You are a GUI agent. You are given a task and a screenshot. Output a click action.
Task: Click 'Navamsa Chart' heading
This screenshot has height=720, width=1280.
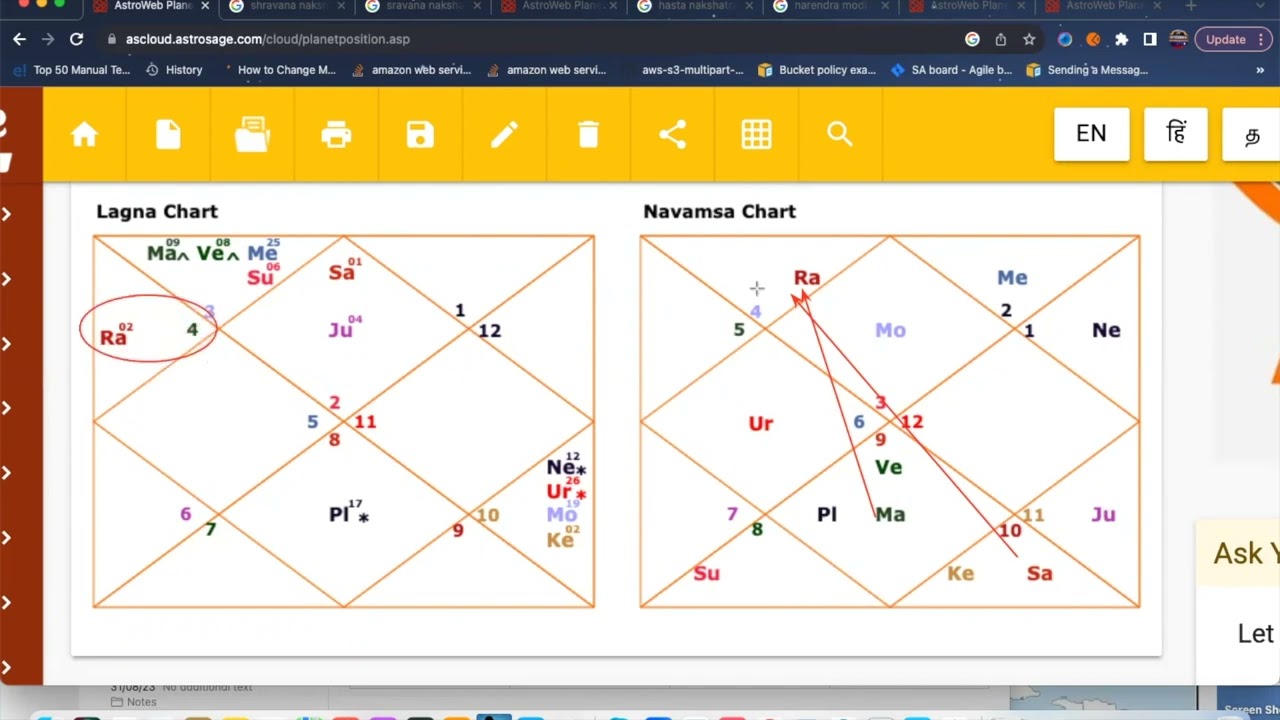(720, 211)
